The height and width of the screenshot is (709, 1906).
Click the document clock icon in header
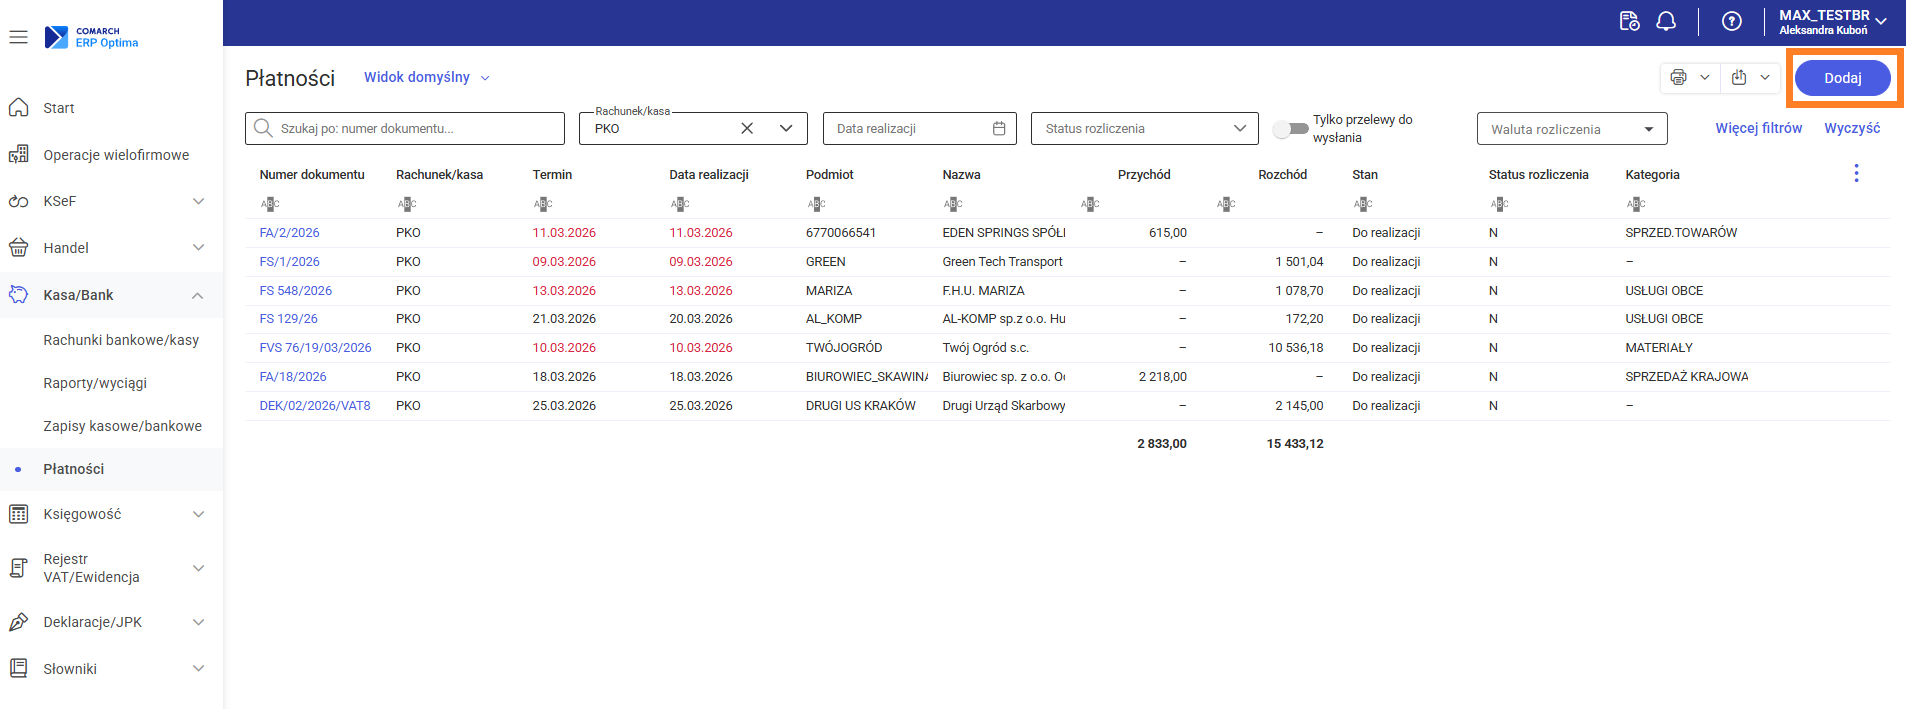pyautogui.click(x=1629, y=21)
